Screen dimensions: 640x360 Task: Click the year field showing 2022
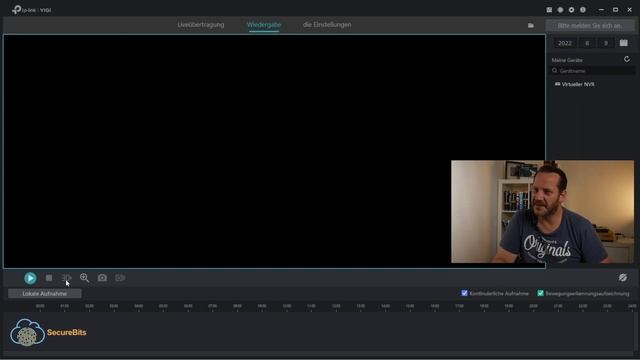tap(565, 43)
